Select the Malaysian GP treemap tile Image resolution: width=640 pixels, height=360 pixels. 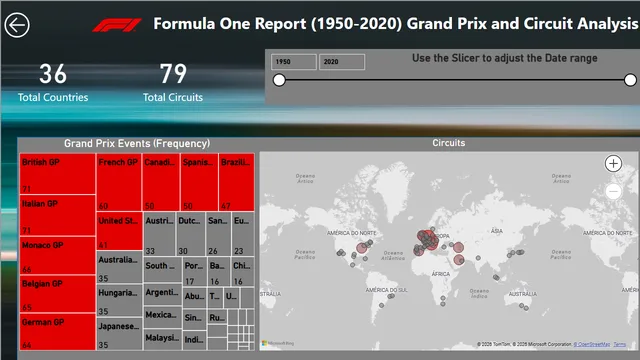[x=162, y=339]
